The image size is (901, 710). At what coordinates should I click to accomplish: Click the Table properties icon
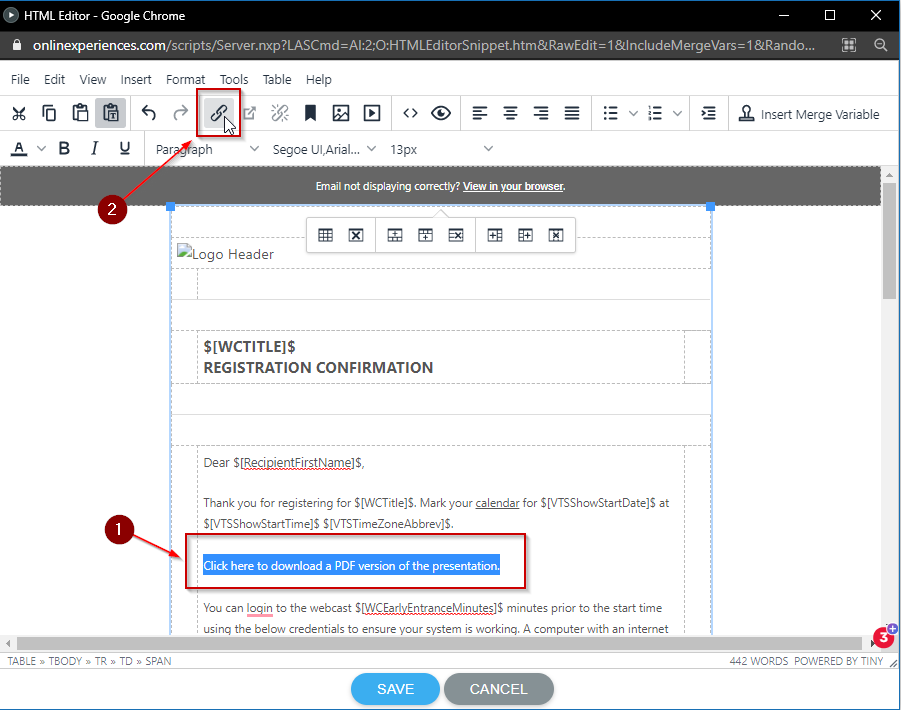pos(325,235)
